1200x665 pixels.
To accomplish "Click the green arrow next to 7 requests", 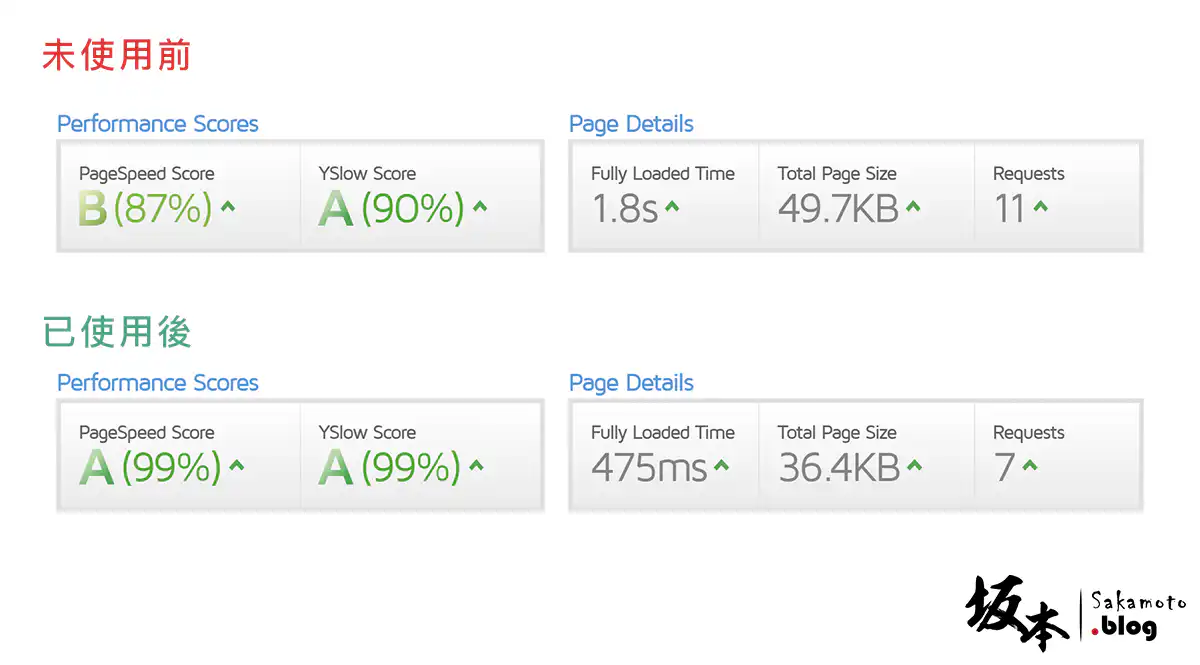I will click(1030, 466).
